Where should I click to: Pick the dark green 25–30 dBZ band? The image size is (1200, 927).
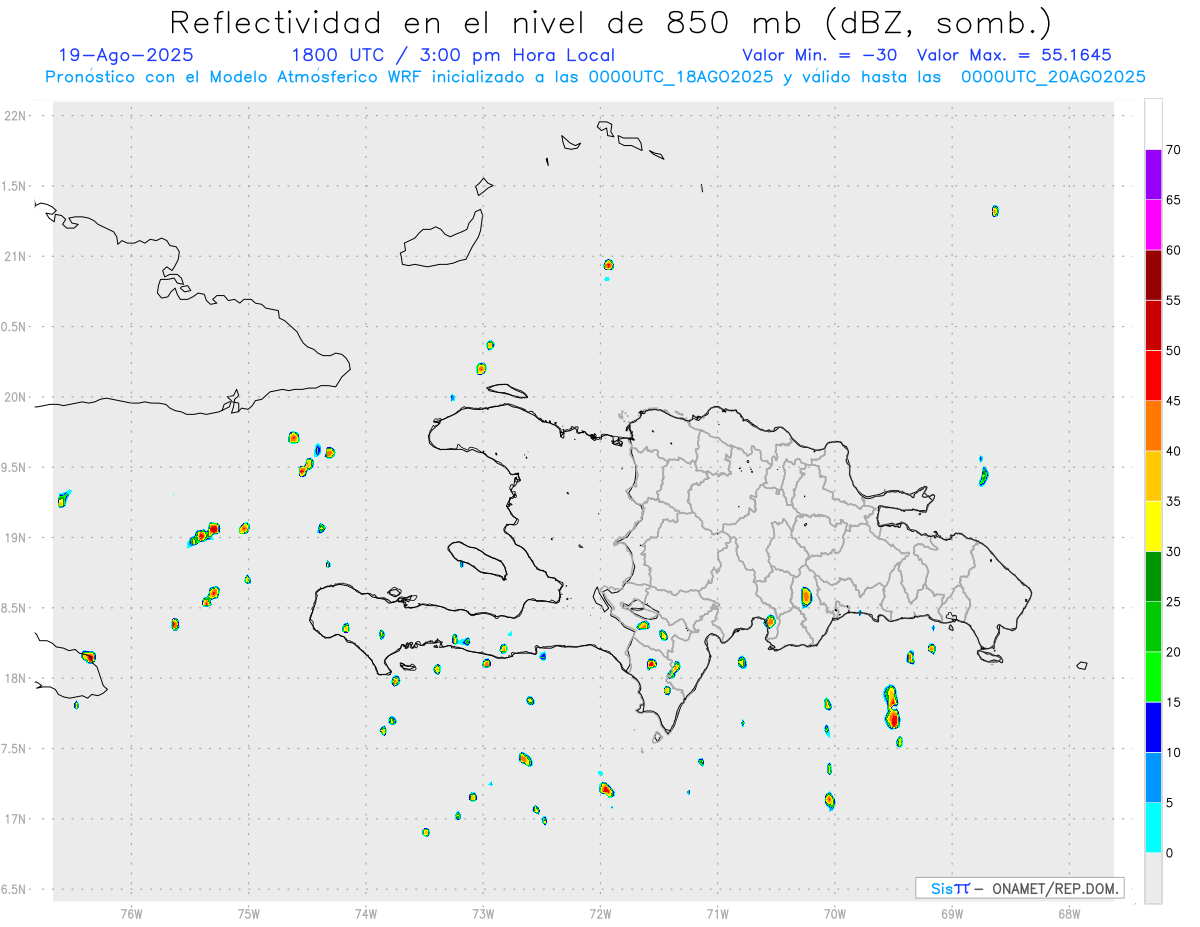pos(1153,577)
